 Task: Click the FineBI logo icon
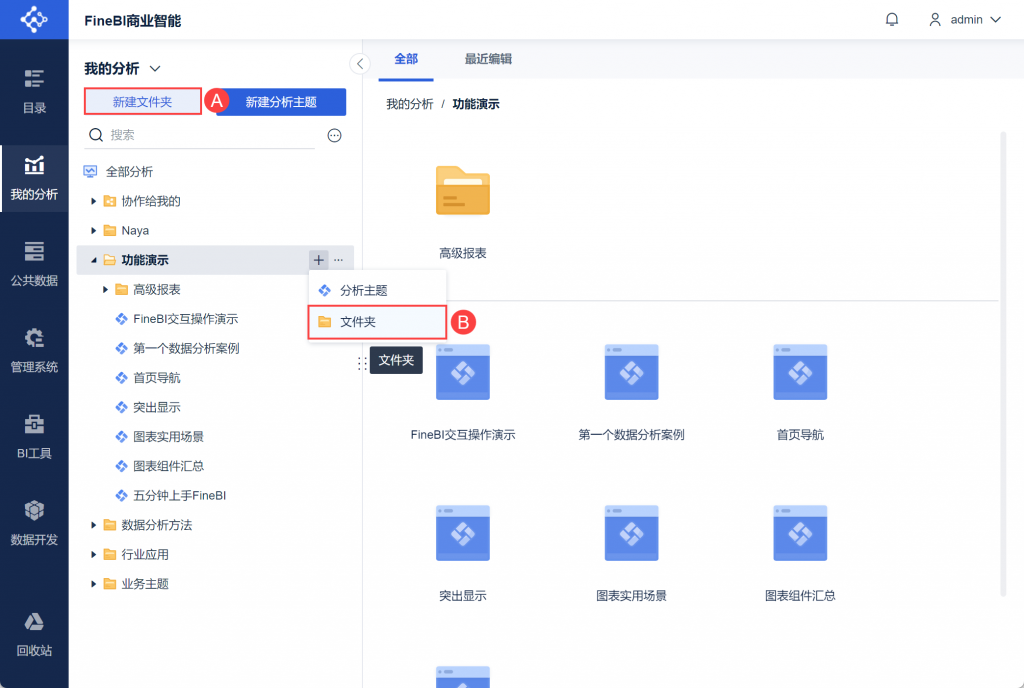(x=34, y=20)
